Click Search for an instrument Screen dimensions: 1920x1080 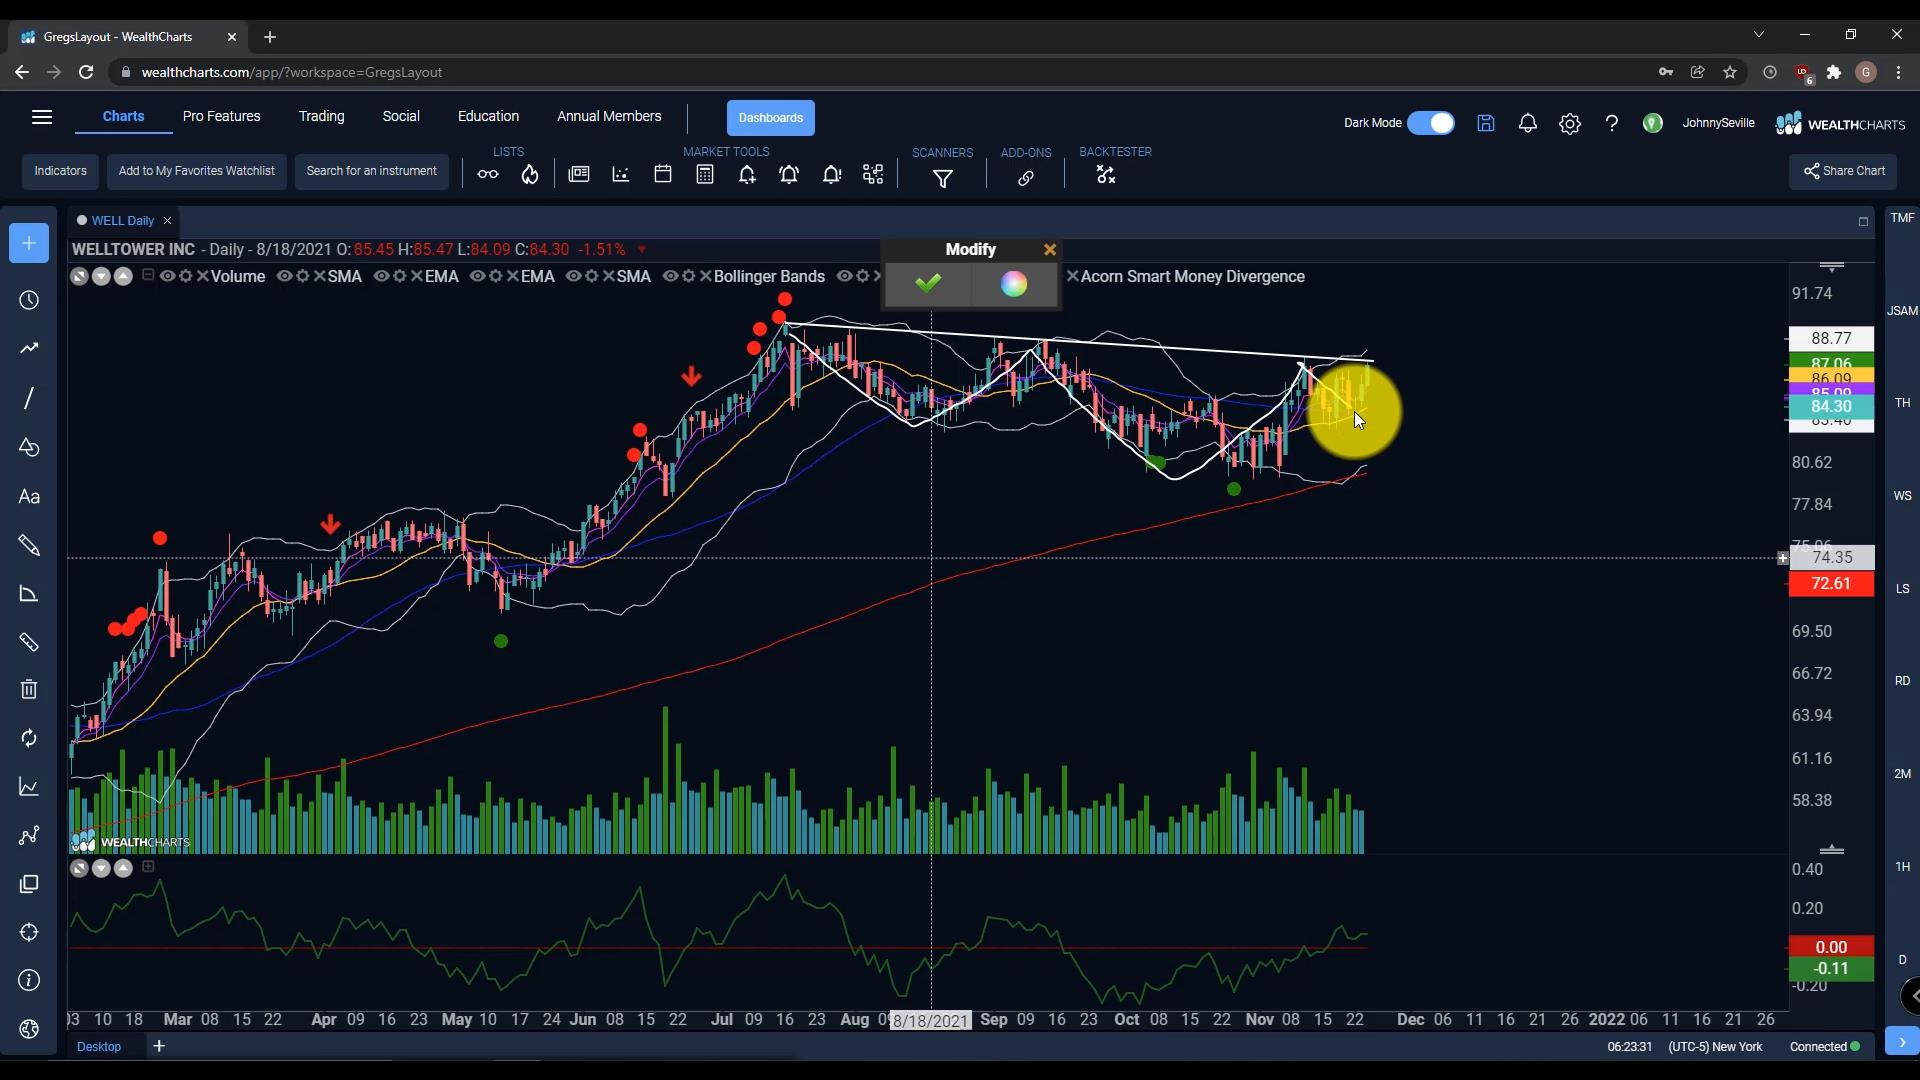click(372, 172)
